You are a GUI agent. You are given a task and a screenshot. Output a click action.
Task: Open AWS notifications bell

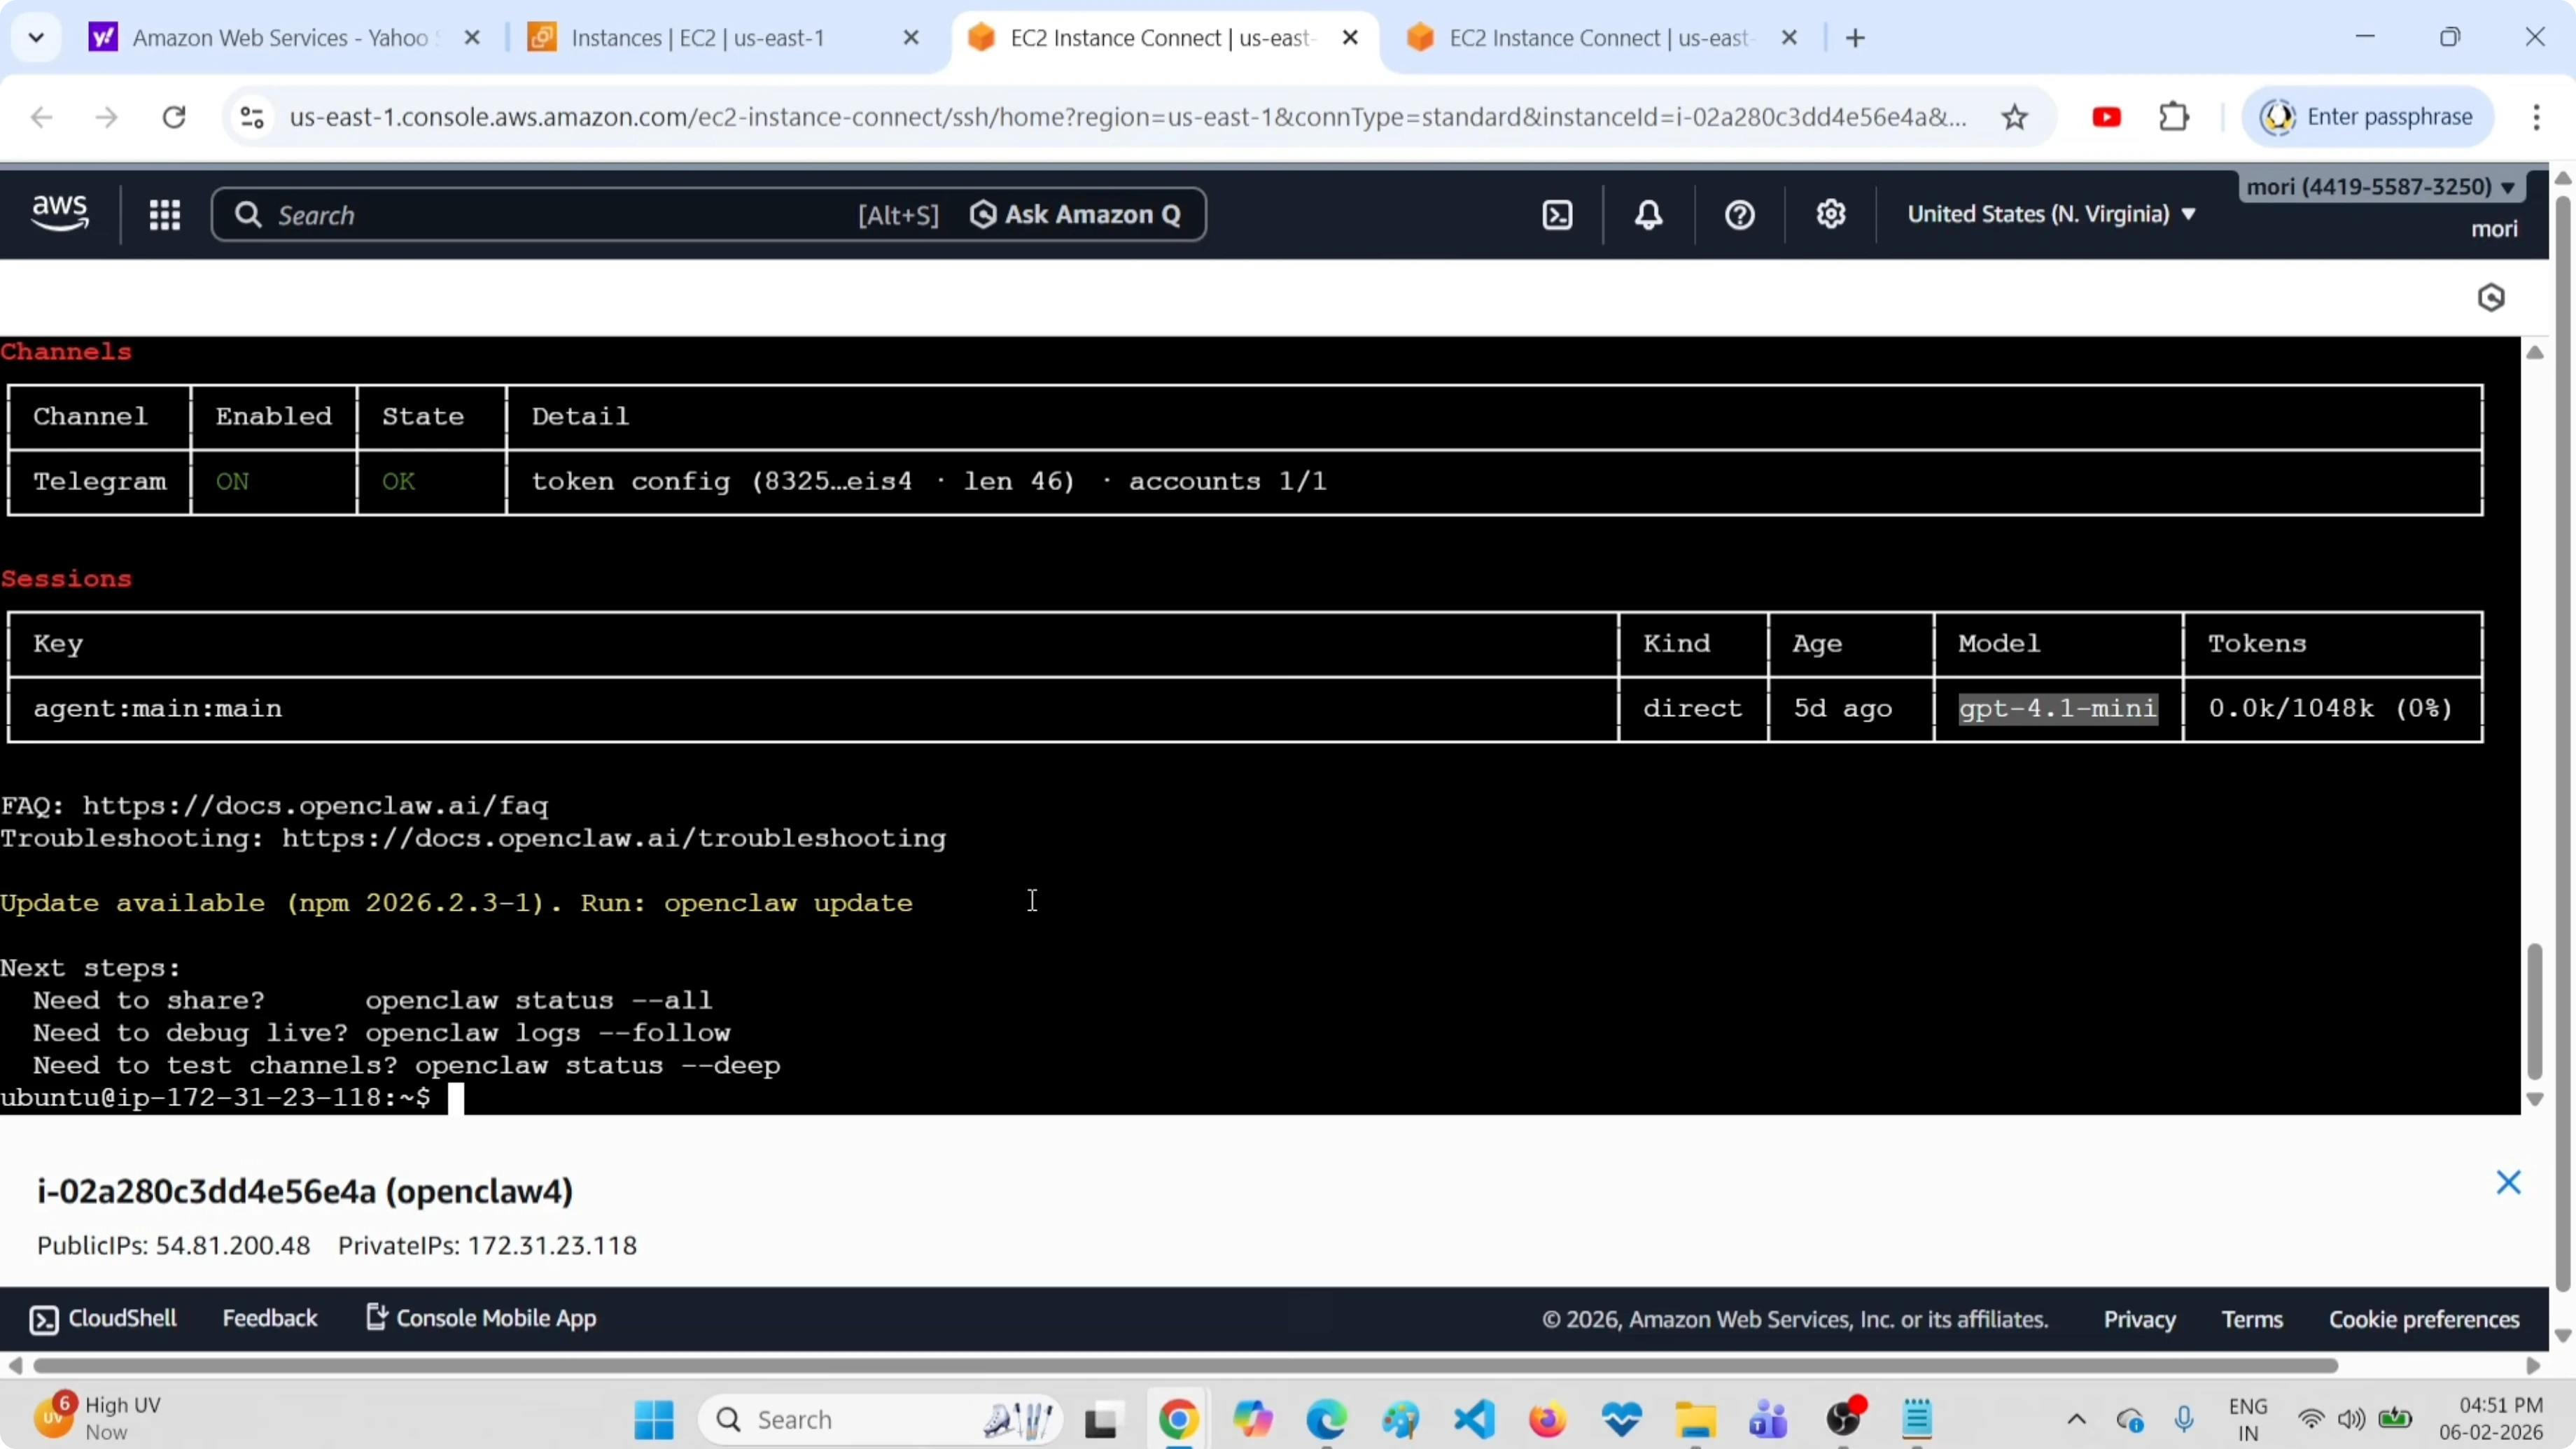click(1648, 214)
